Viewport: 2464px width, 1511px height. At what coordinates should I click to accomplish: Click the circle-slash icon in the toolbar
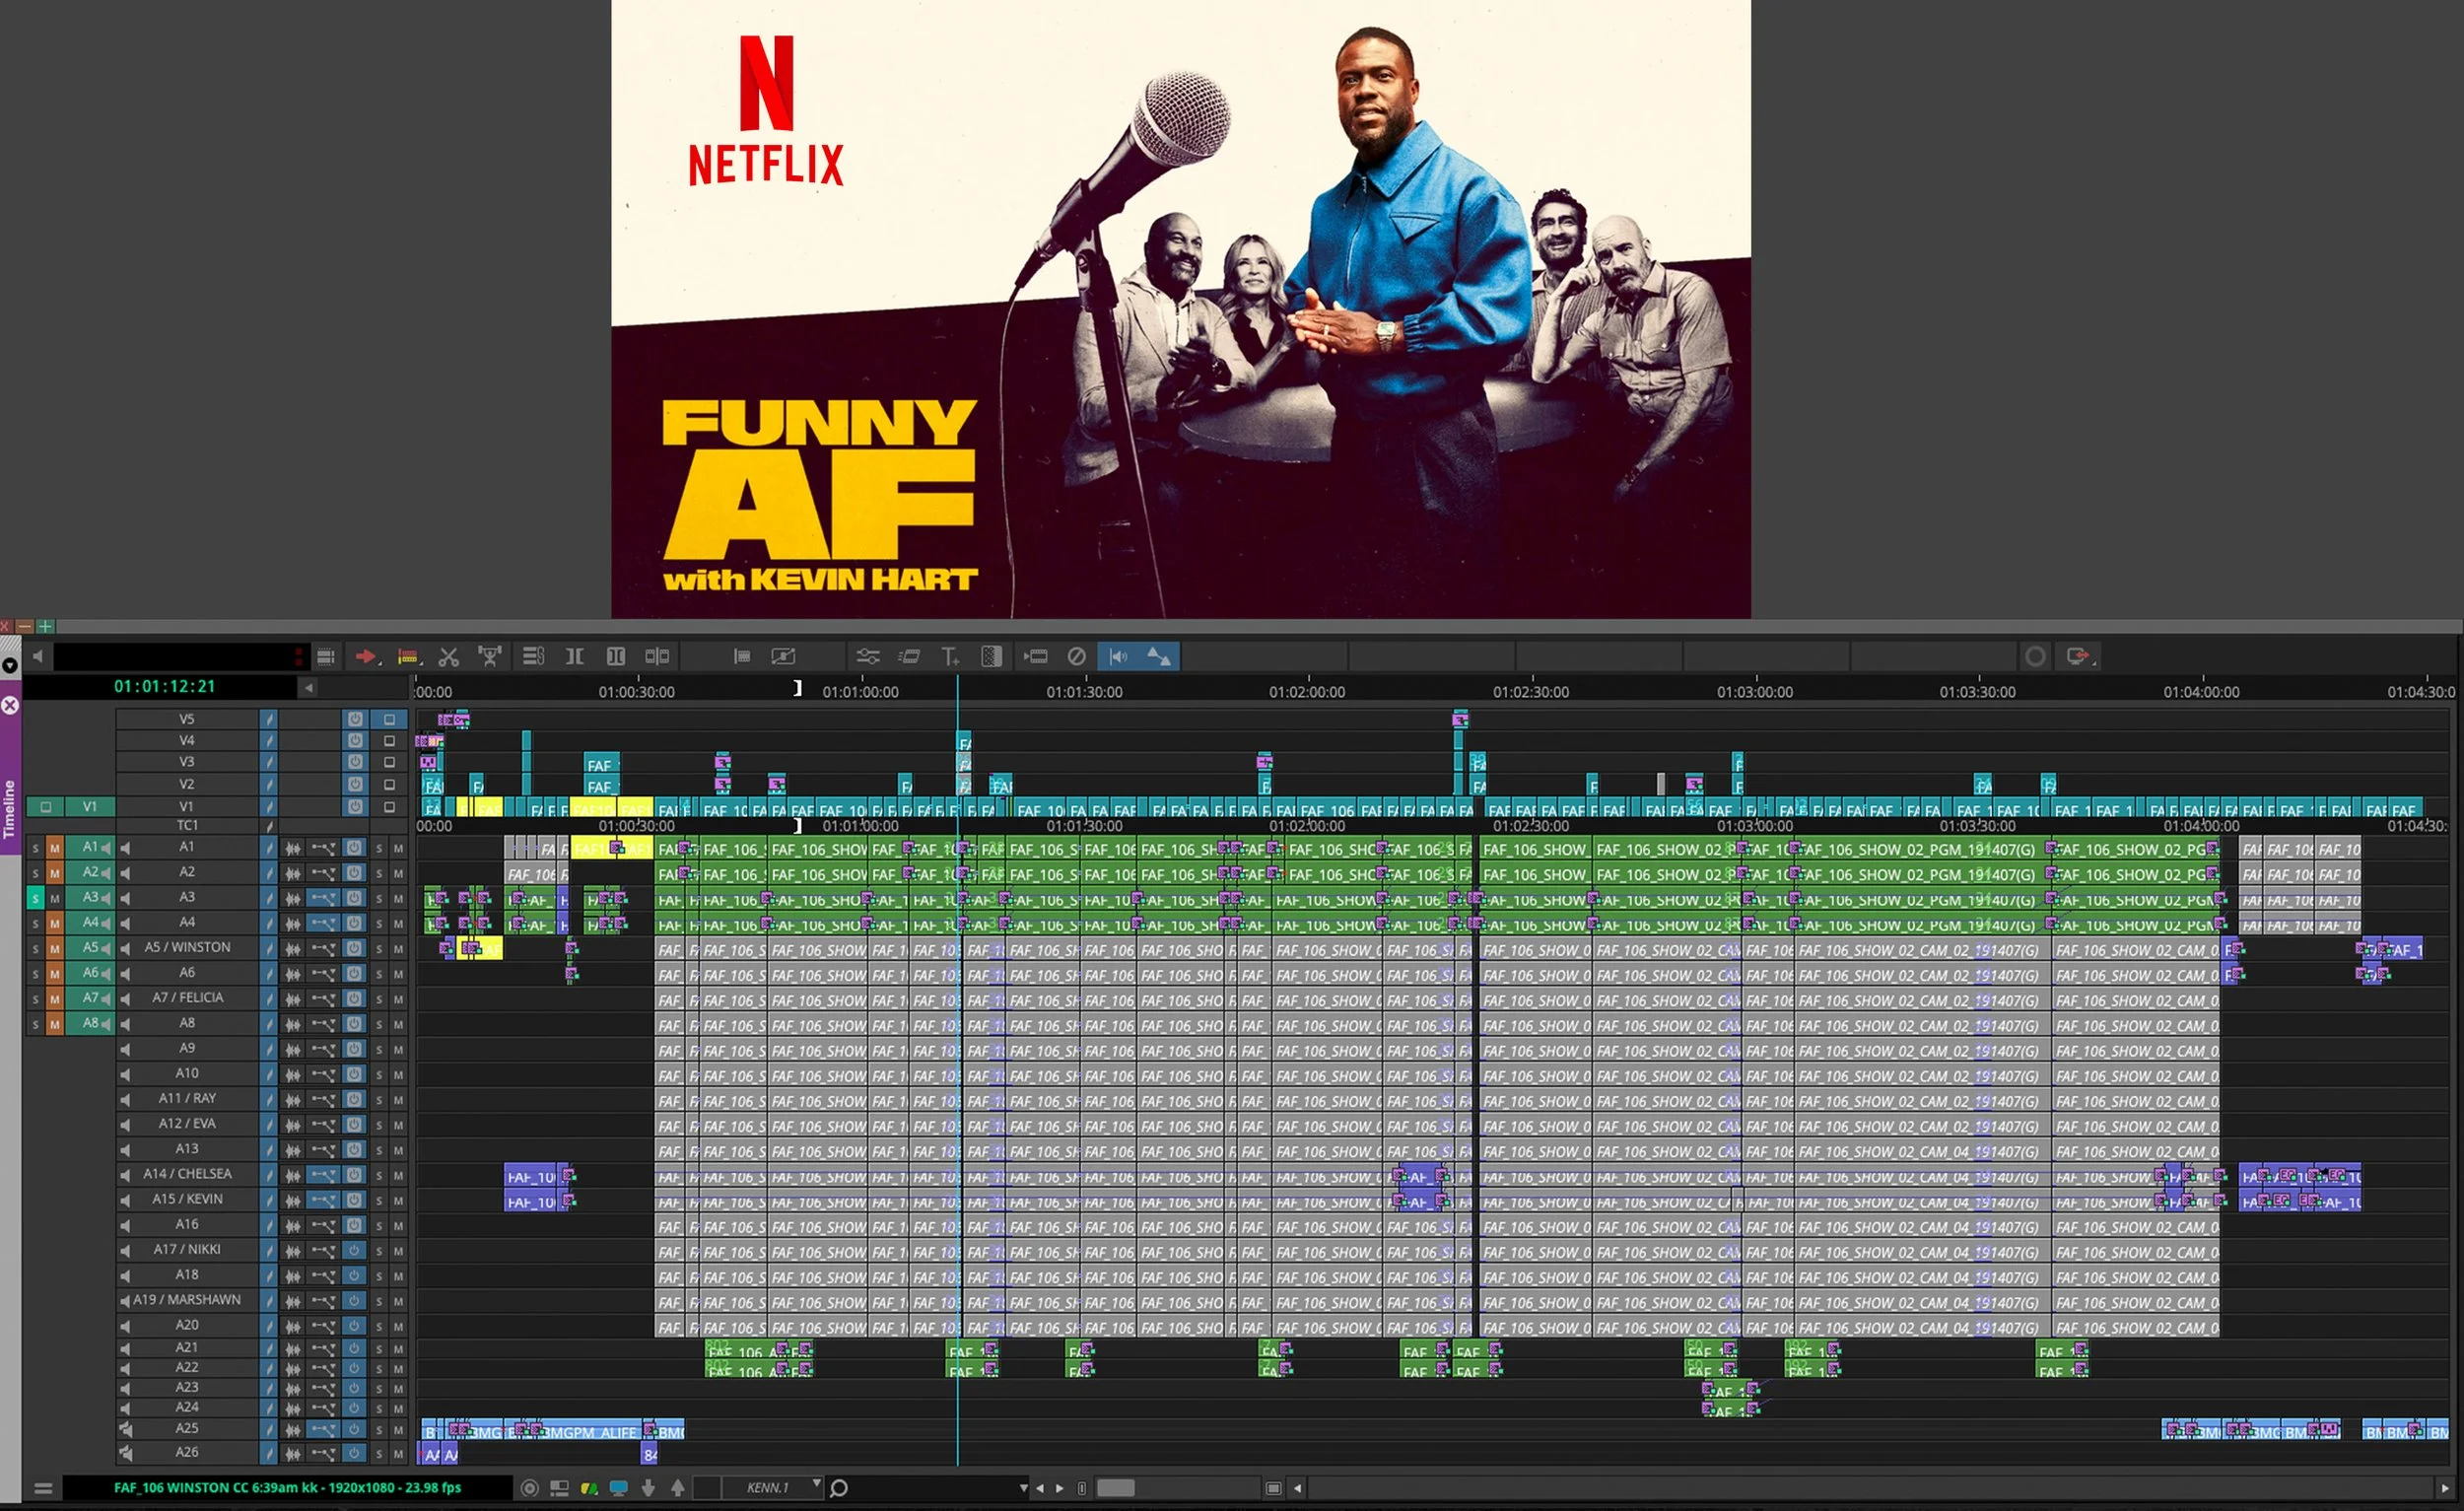pos(1076,657)
